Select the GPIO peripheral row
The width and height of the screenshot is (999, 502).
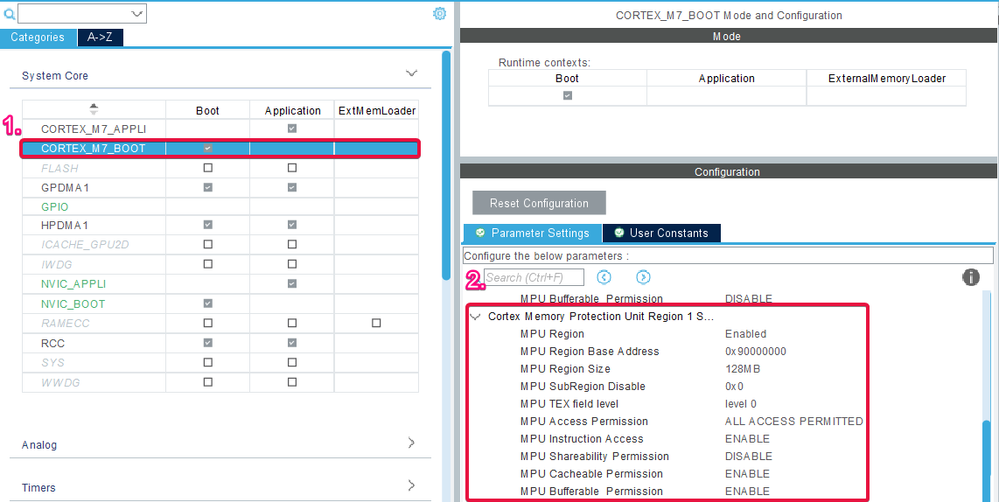[55, 207]
